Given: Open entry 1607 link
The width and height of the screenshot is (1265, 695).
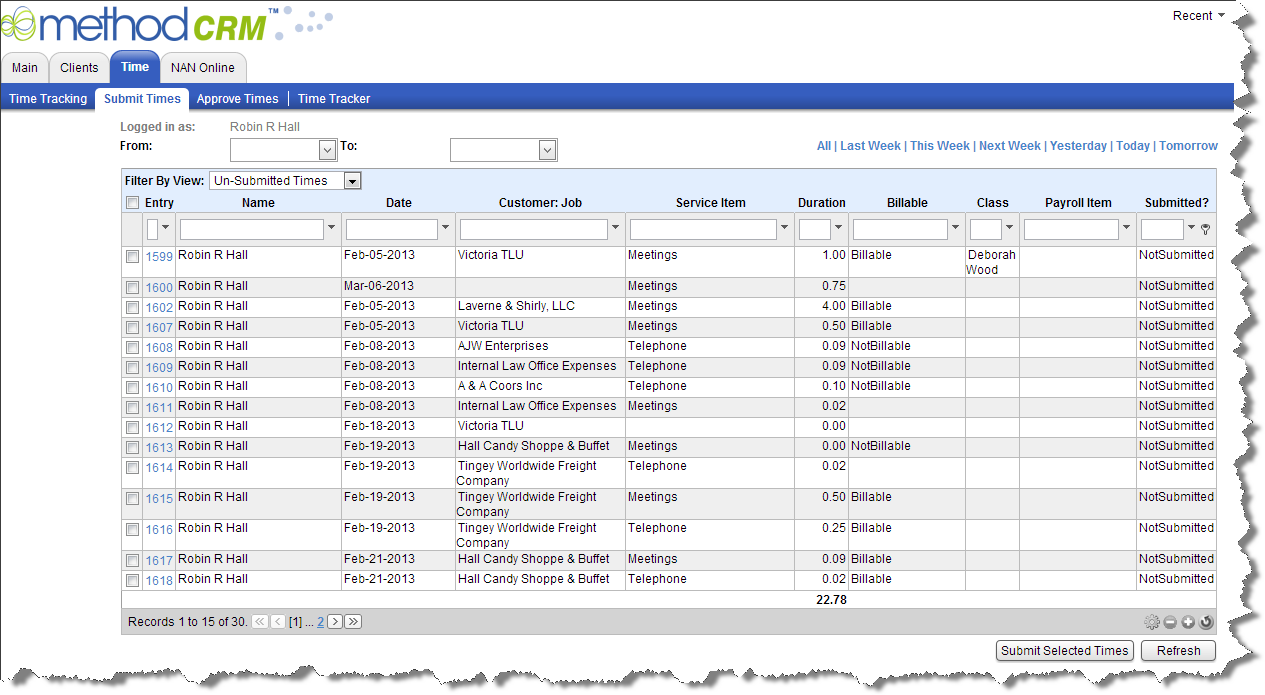Looking at the screenshot, I should tap(159, 327).
